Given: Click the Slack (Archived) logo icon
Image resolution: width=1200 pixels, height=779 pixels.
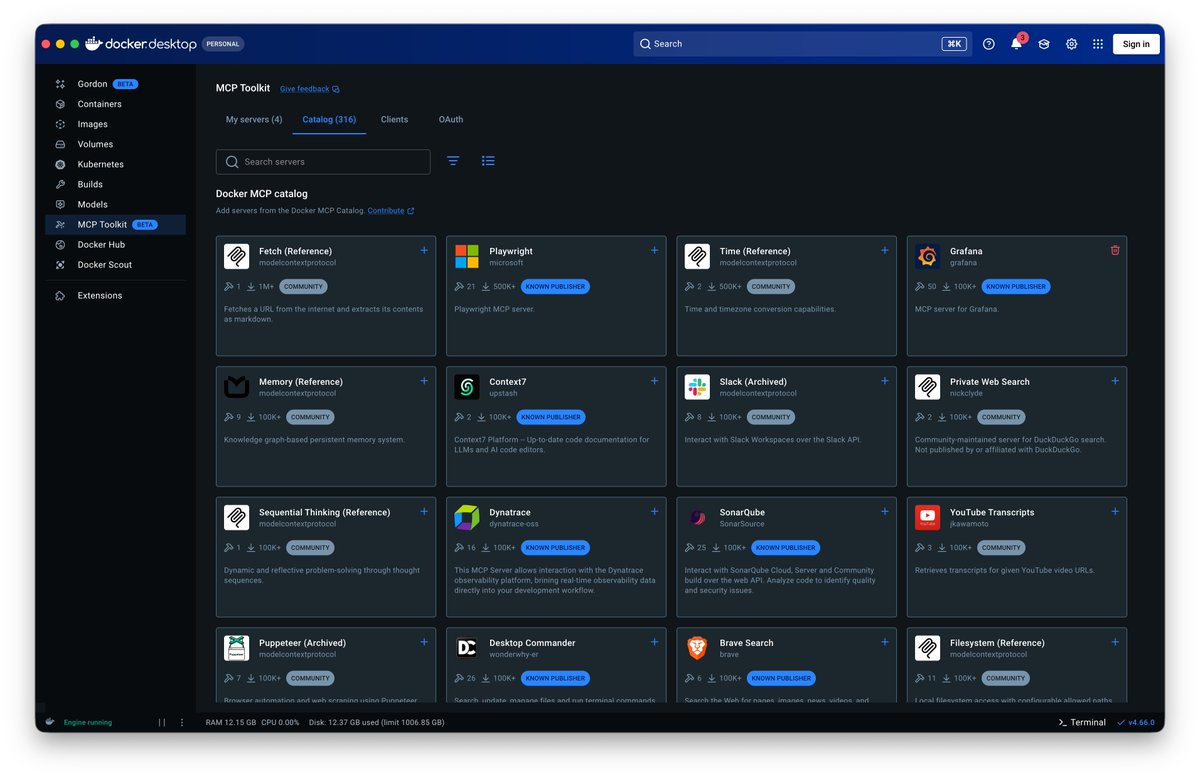Looking at the screenshot, I should 697,387.
